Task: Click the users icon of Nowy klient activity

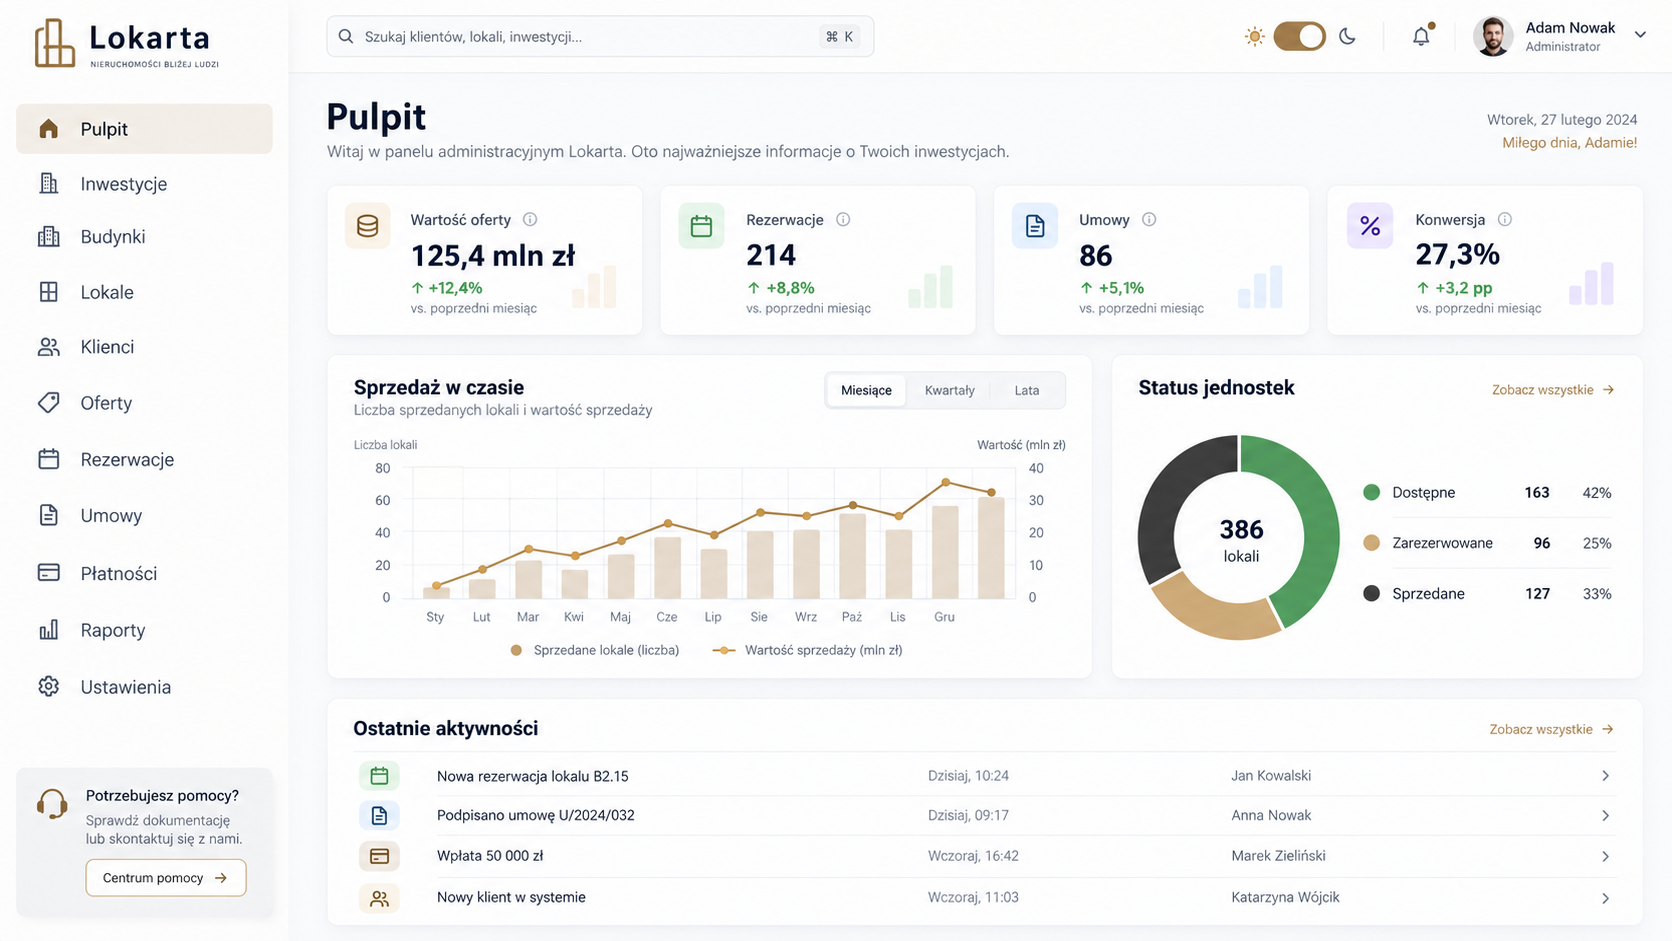Action: [x=379, y=898]
